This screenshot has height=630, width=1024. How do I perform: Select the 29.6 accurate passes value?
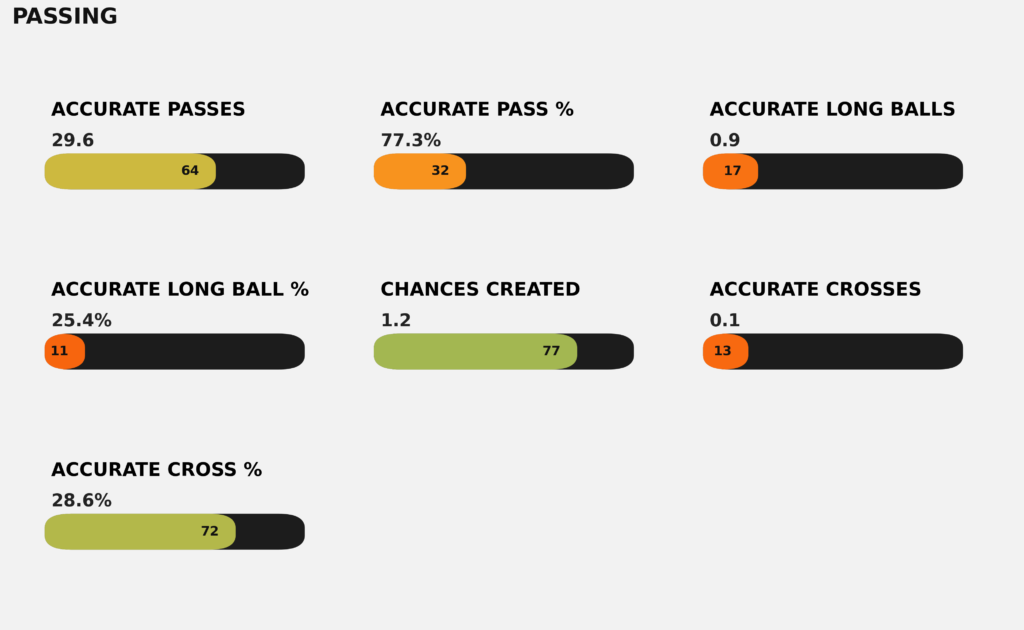click(x=73, y=141)
